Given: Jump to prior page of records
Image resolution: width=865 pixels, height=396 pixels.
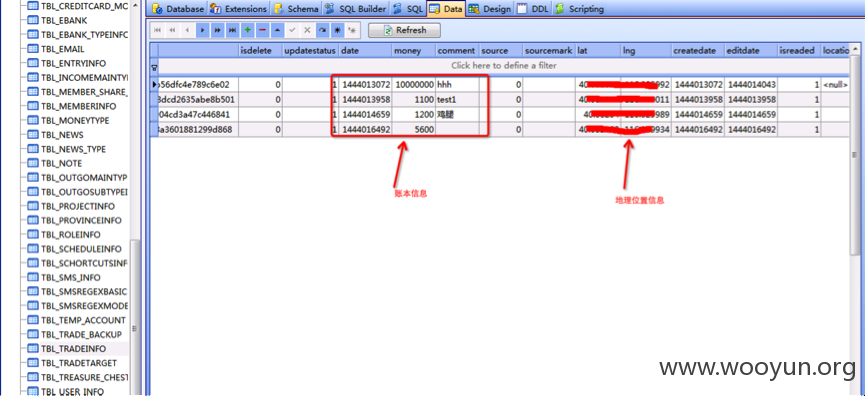Looking at the screenshot, I should click(x=173, y=30).
